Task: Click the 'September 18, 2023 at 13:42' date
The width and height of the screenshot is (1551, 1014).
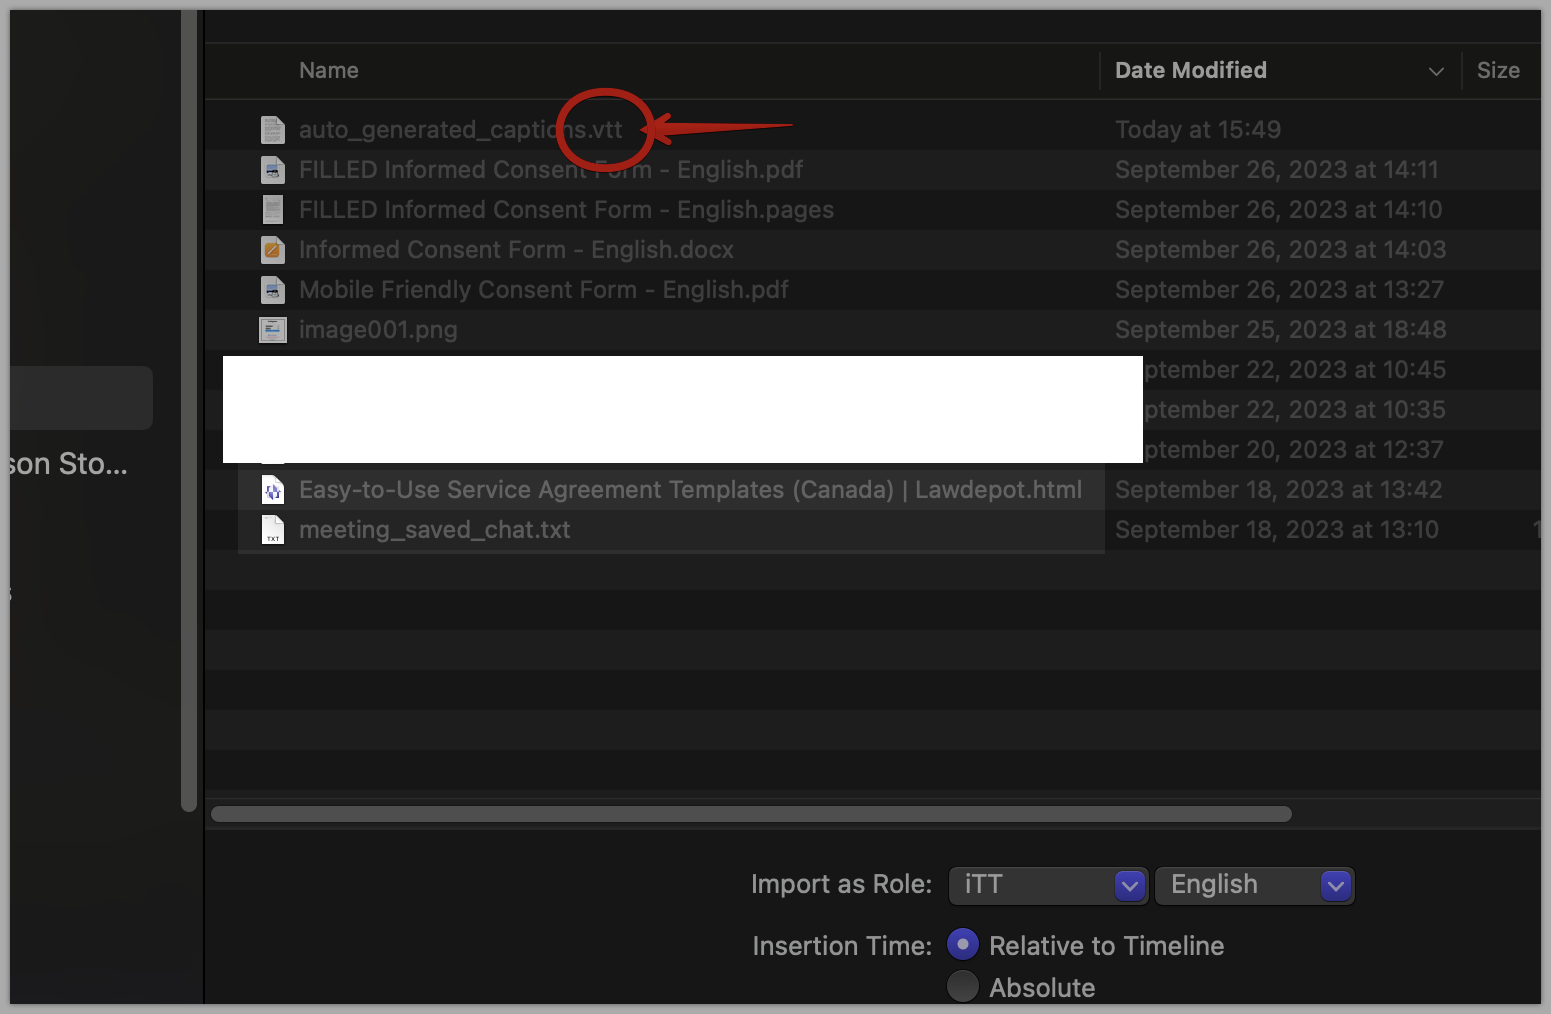Action: (x=1279, y=490)
